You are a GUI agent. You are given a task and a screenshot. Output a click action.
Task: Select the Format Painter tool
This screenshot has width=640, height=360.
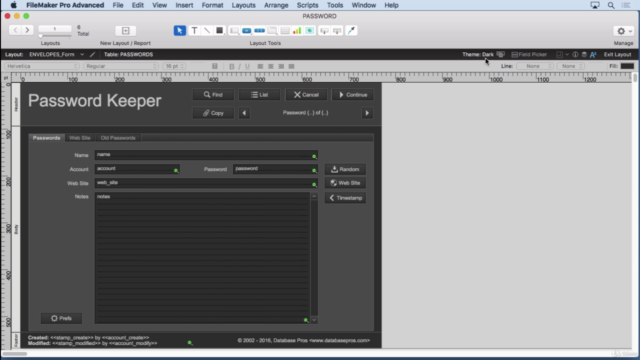click(351, 31)
